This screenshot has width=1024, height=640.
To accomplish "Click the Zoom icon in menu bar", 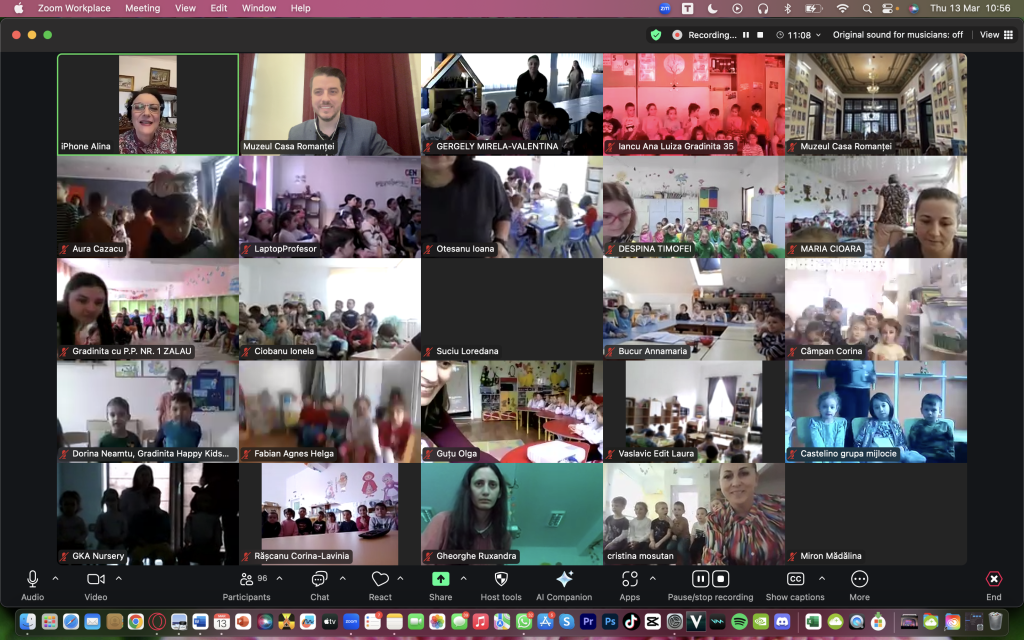I will tap(665, 8).
